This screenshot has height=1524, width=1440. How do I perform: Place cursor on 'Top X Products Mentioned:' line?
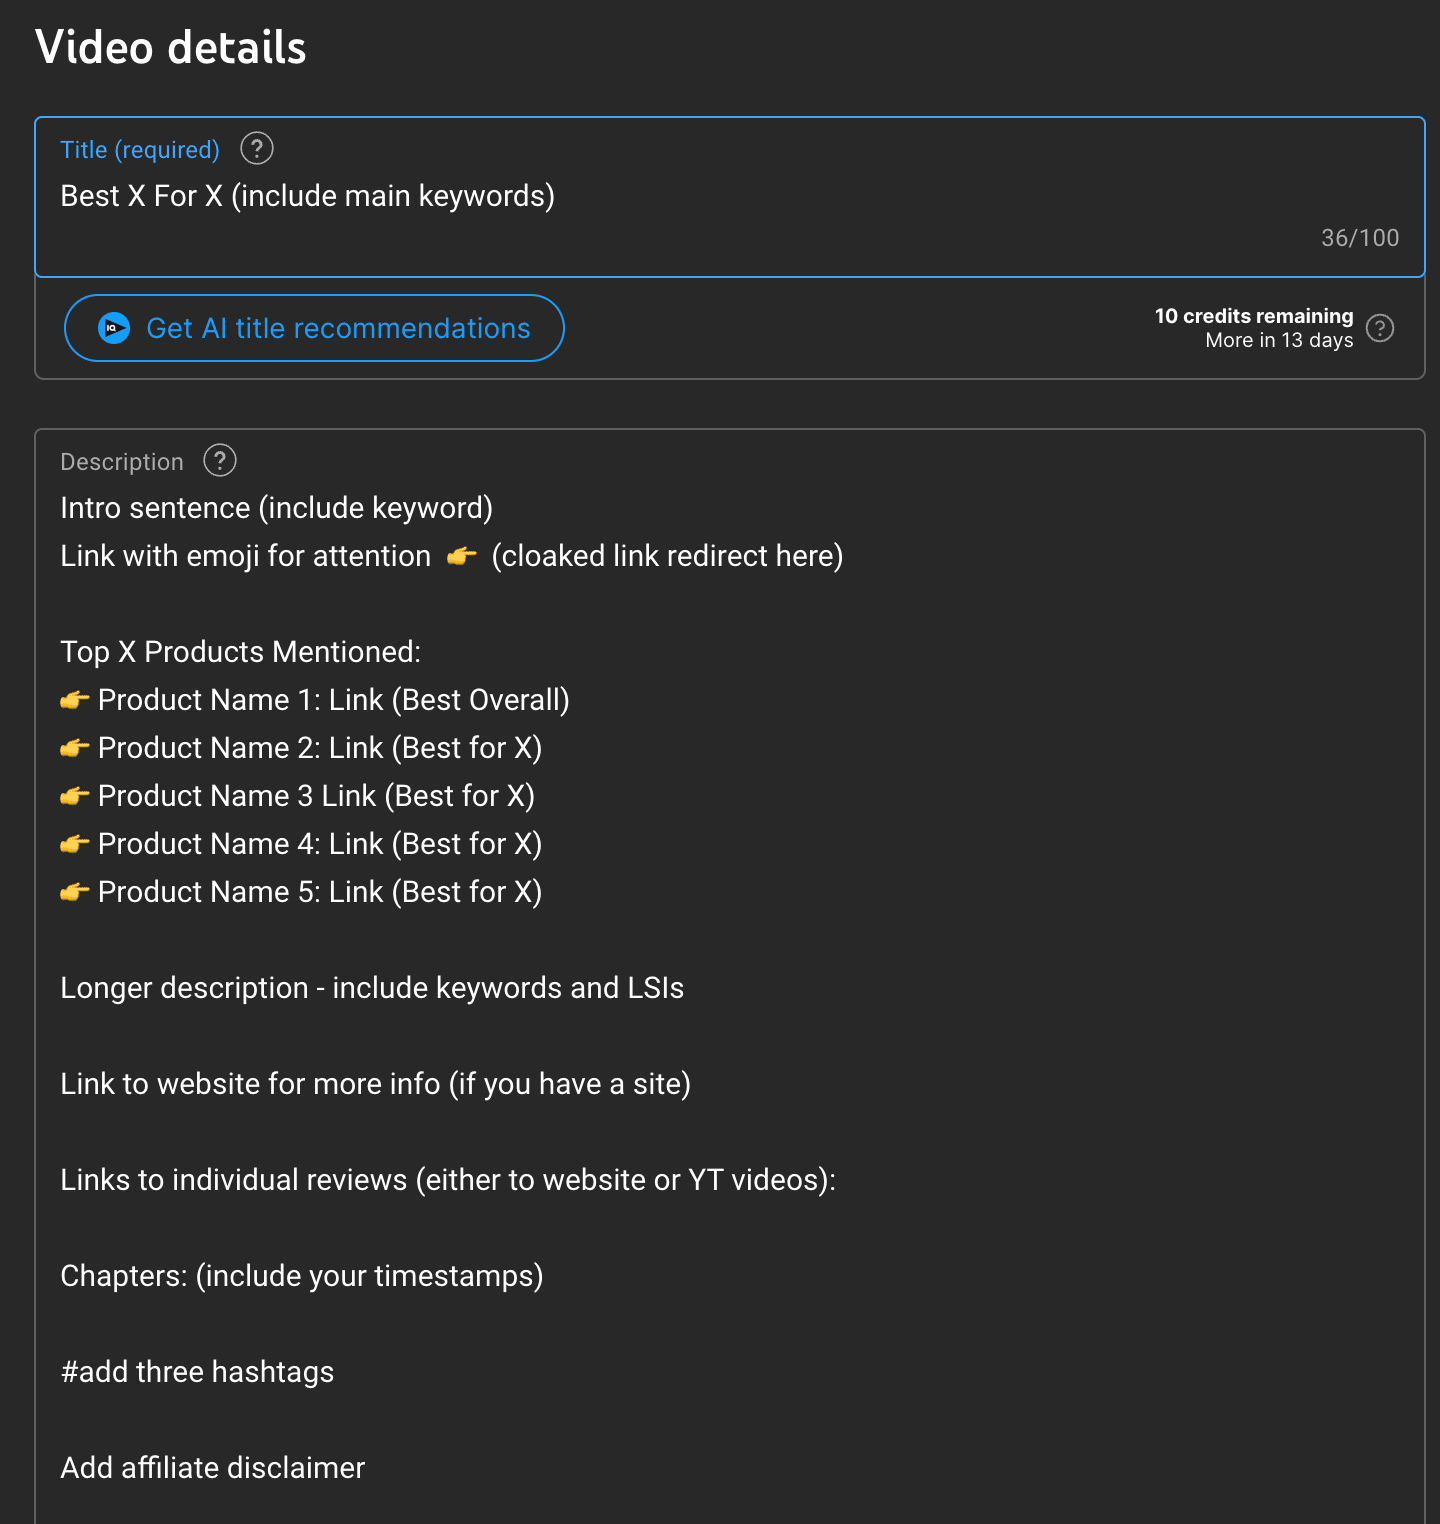tap(241, 652)
